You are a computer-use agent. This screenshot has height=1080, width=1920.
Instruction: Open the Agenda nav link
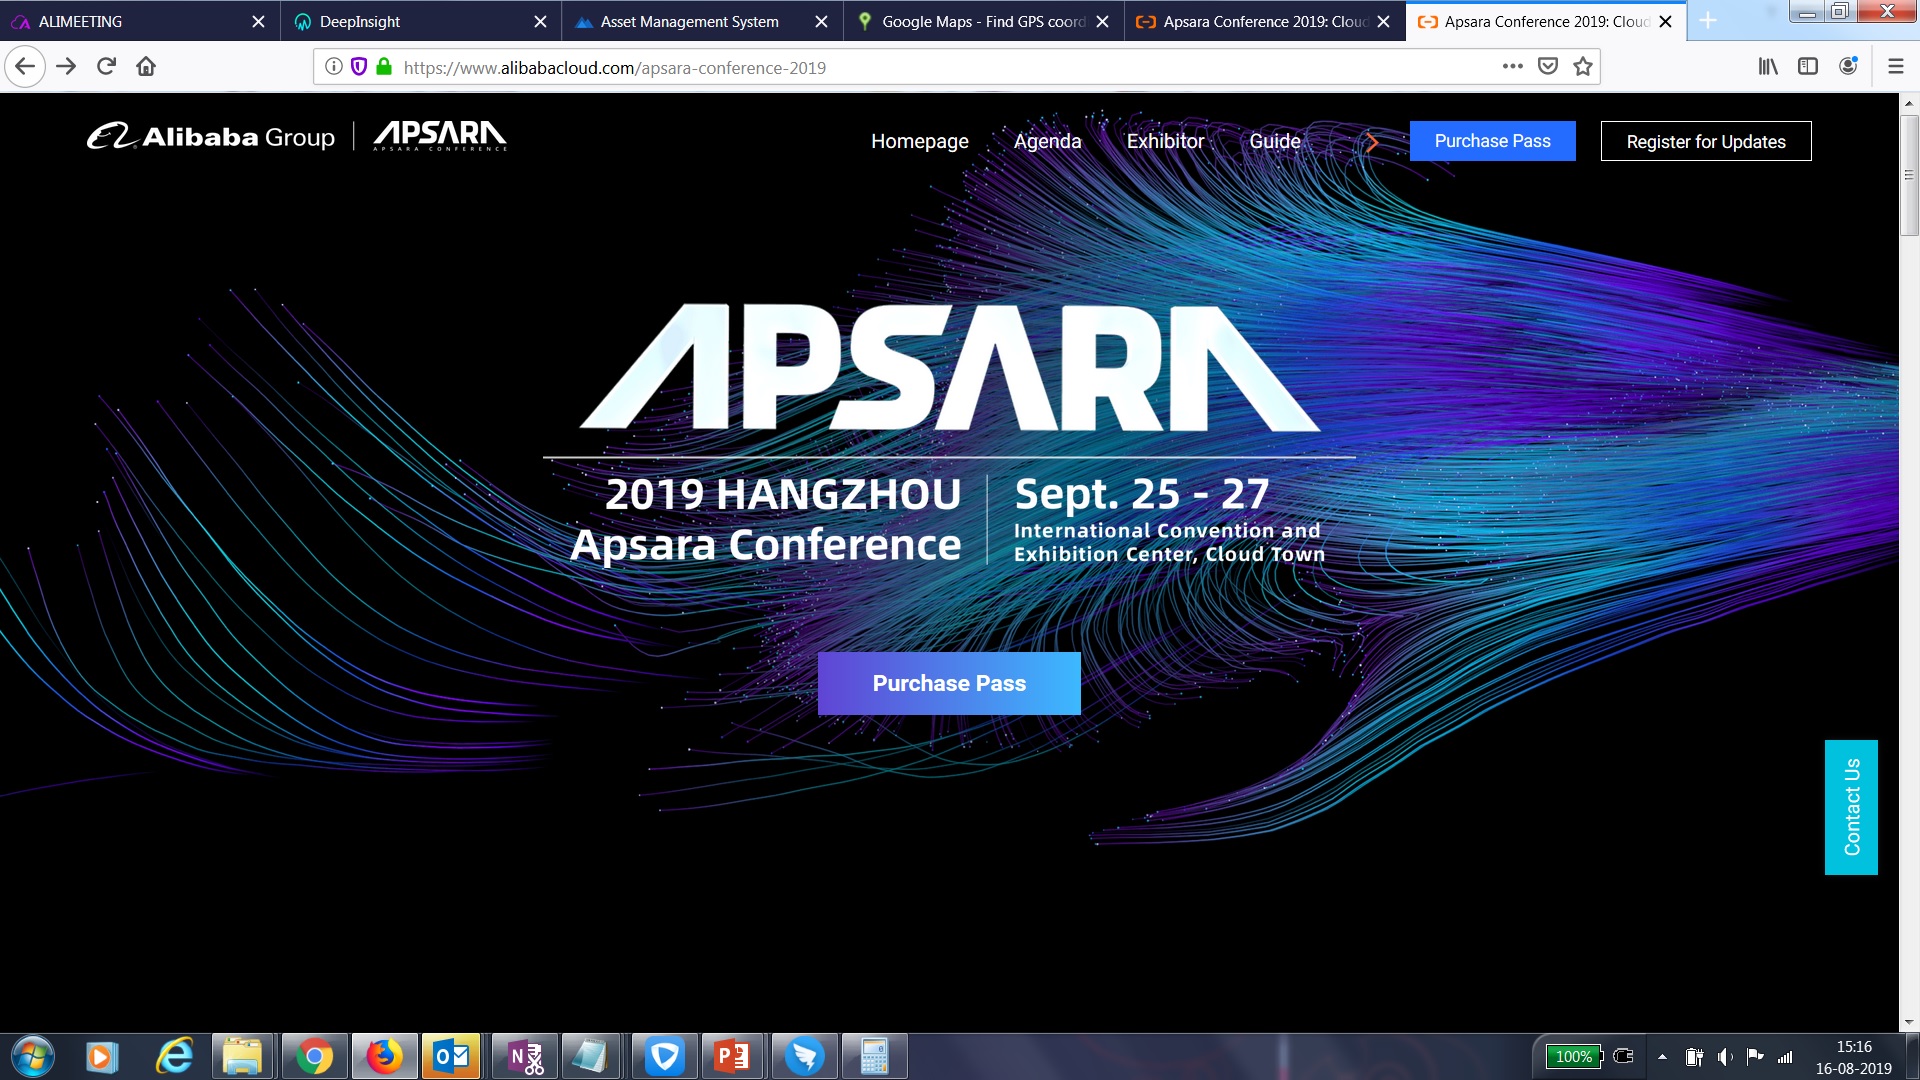tap(1047, 141)
